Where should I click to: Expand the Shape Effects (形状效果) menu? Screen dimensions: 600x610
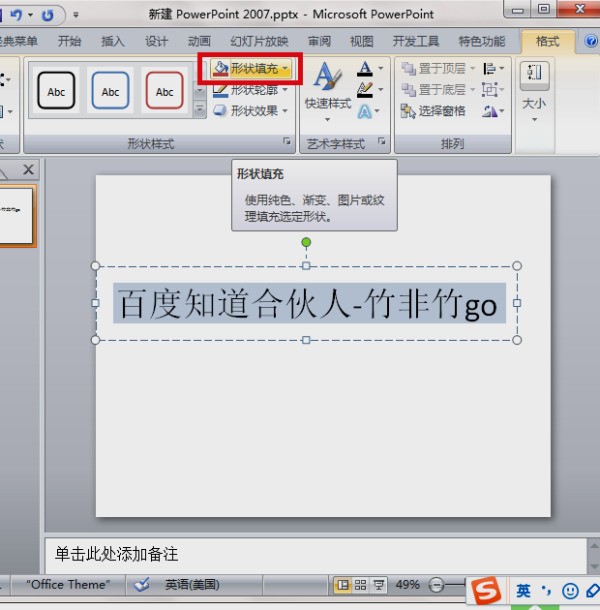(252, 111)
